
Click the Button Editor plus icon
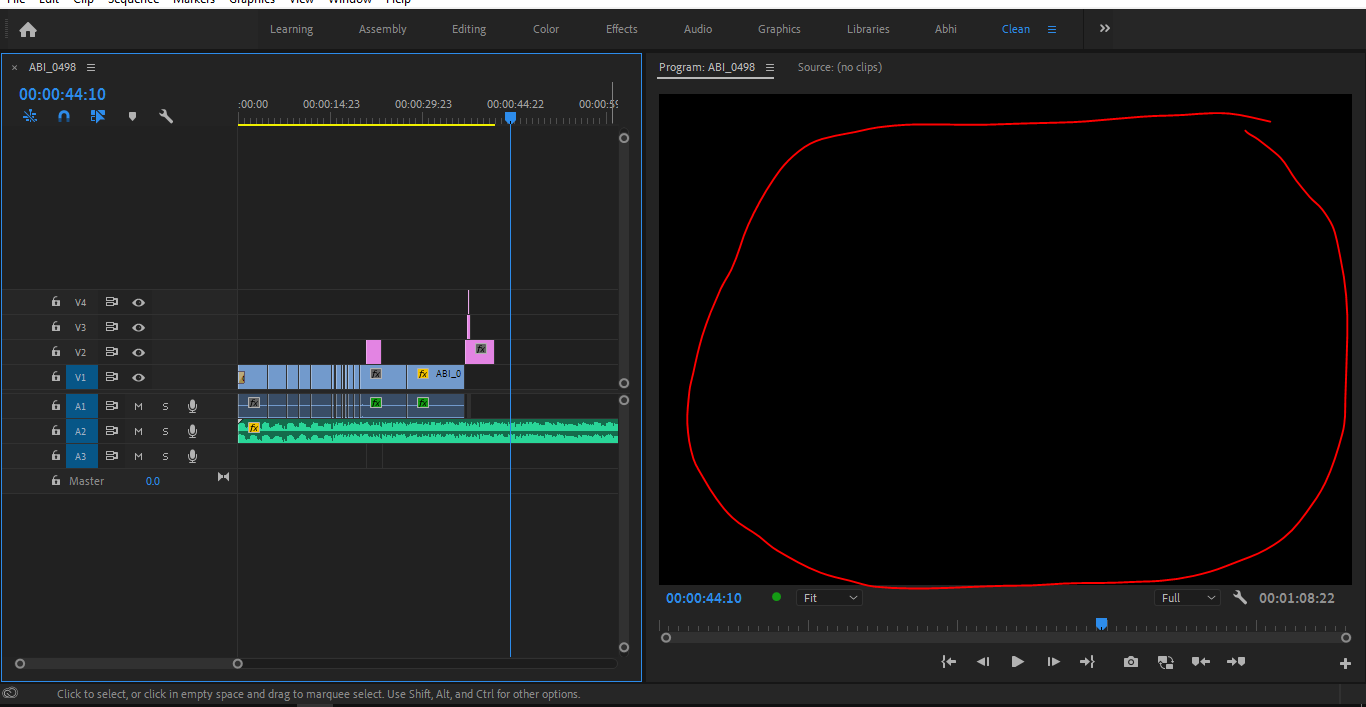[x=1345, y=661]
